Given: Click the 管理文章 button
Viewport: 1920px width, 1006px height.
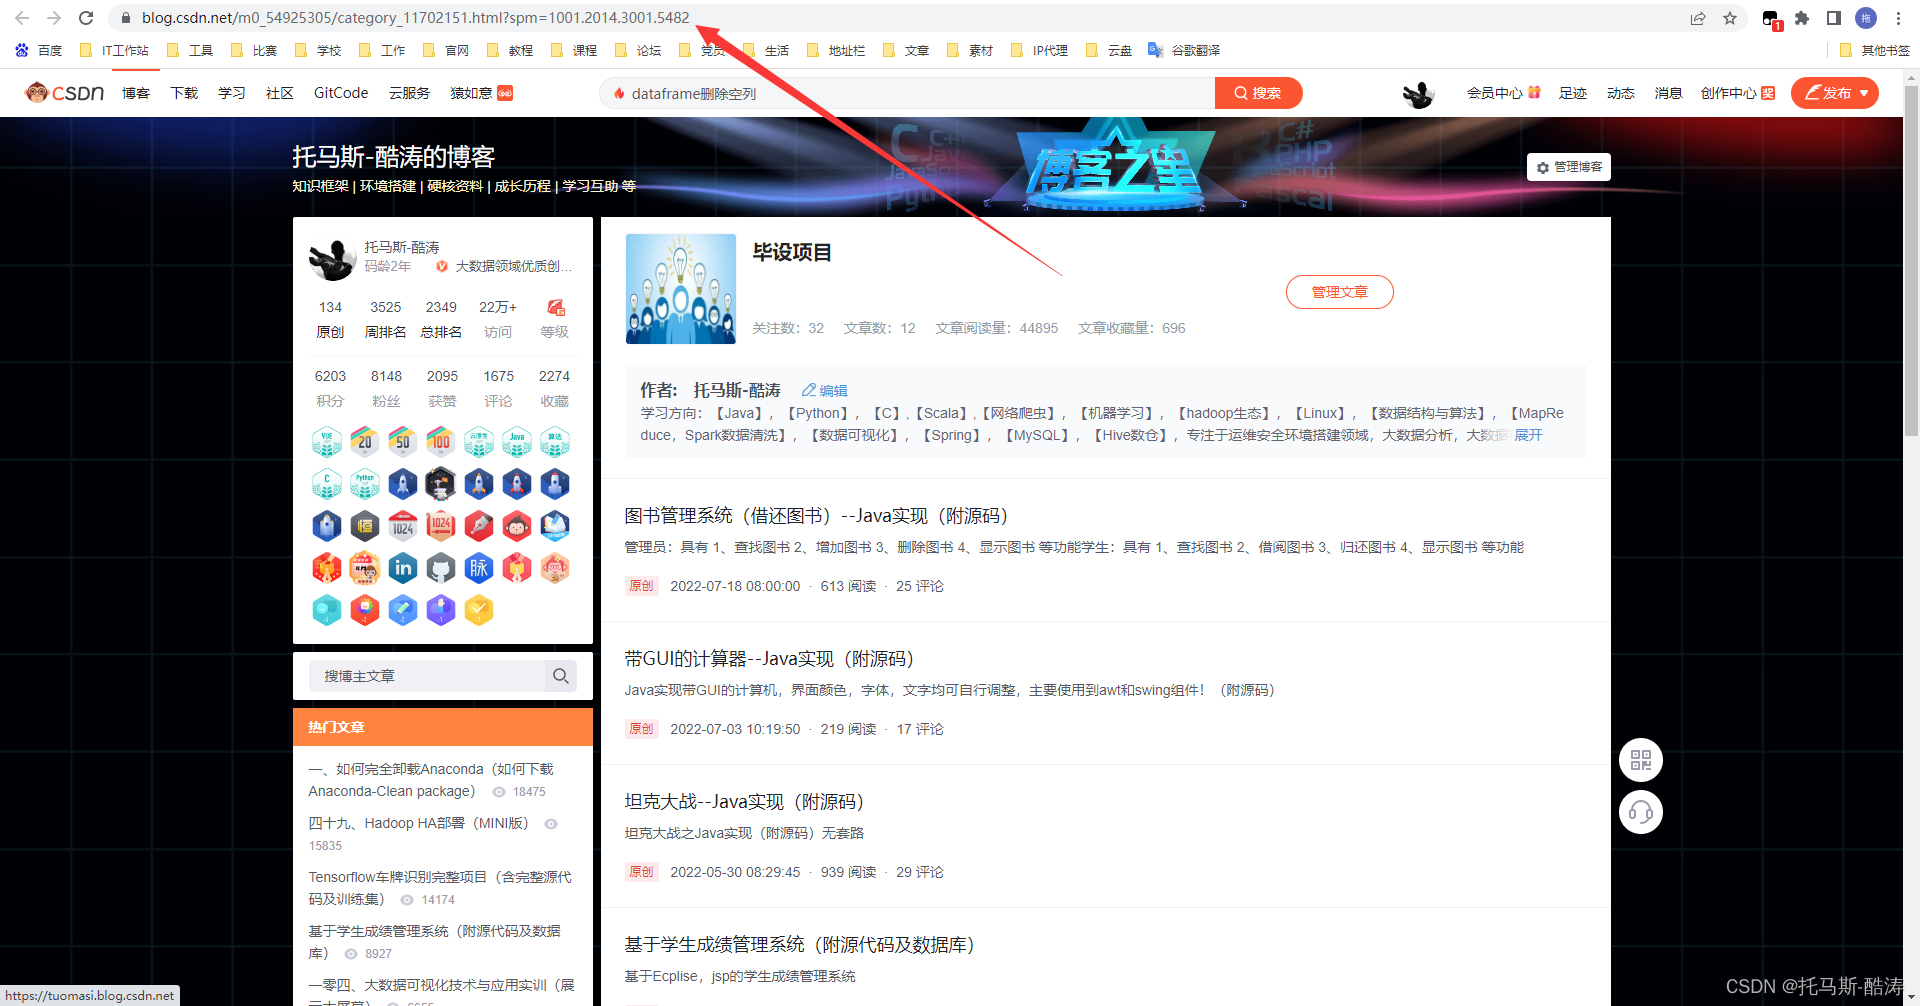Looking at the screenshot, I should tap(1339, 291).
